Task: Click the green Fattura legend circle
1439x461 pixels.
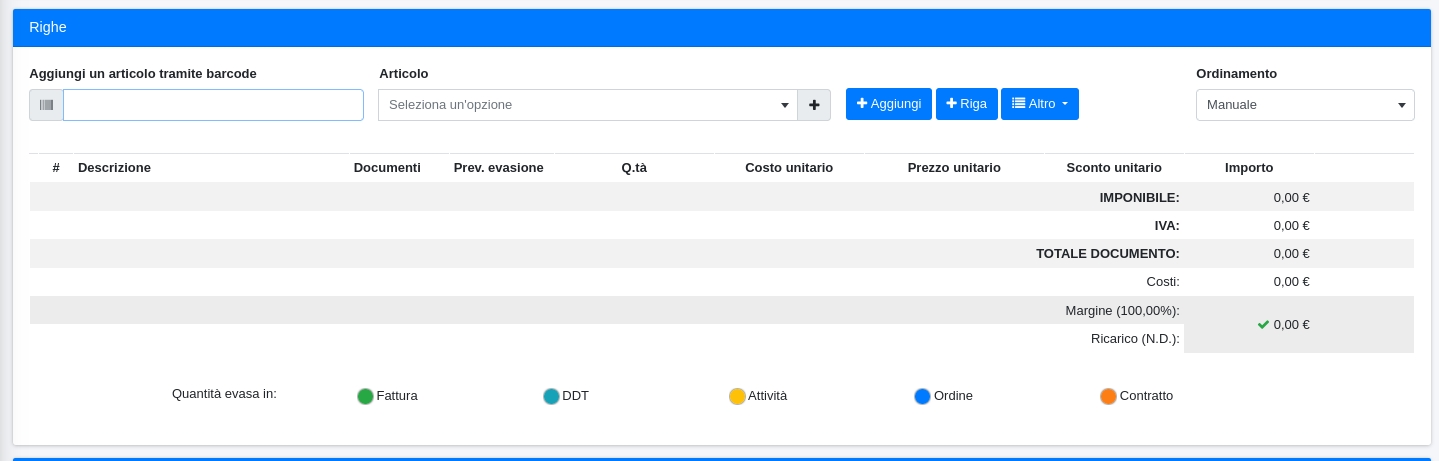Action: pos(365,396)
